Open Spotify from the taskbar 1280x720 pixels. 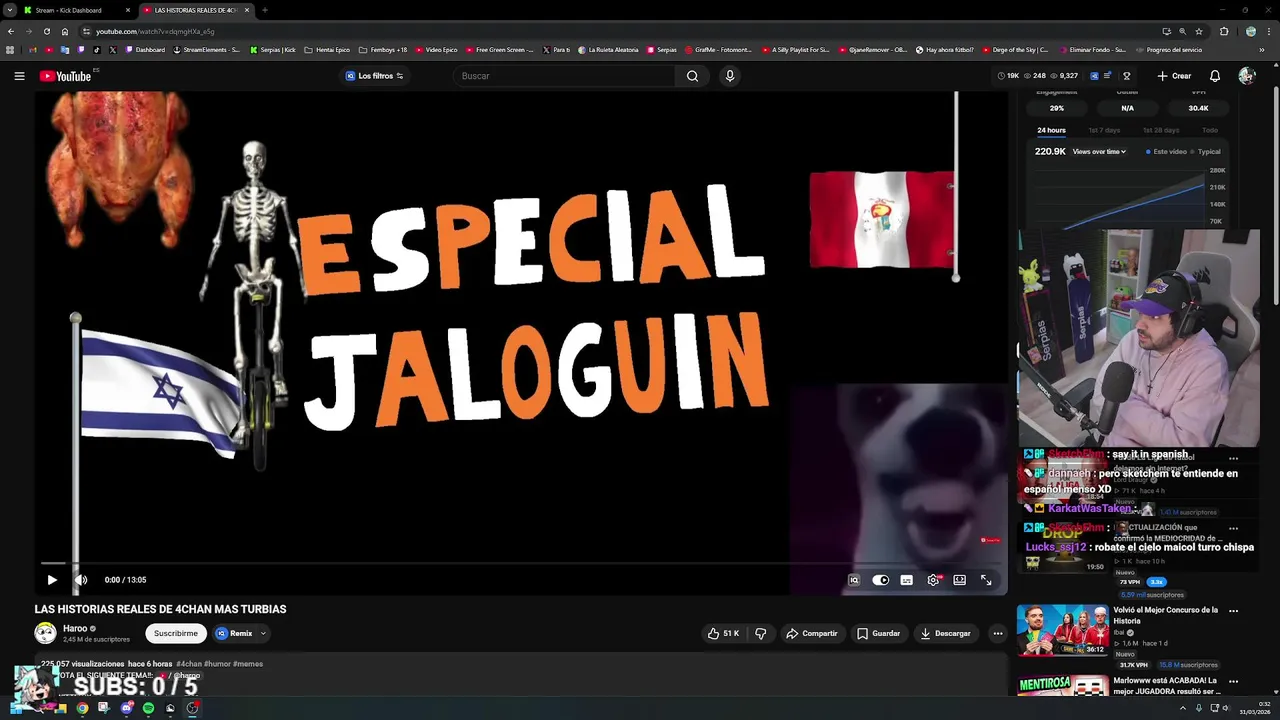[x=148, y=708]
